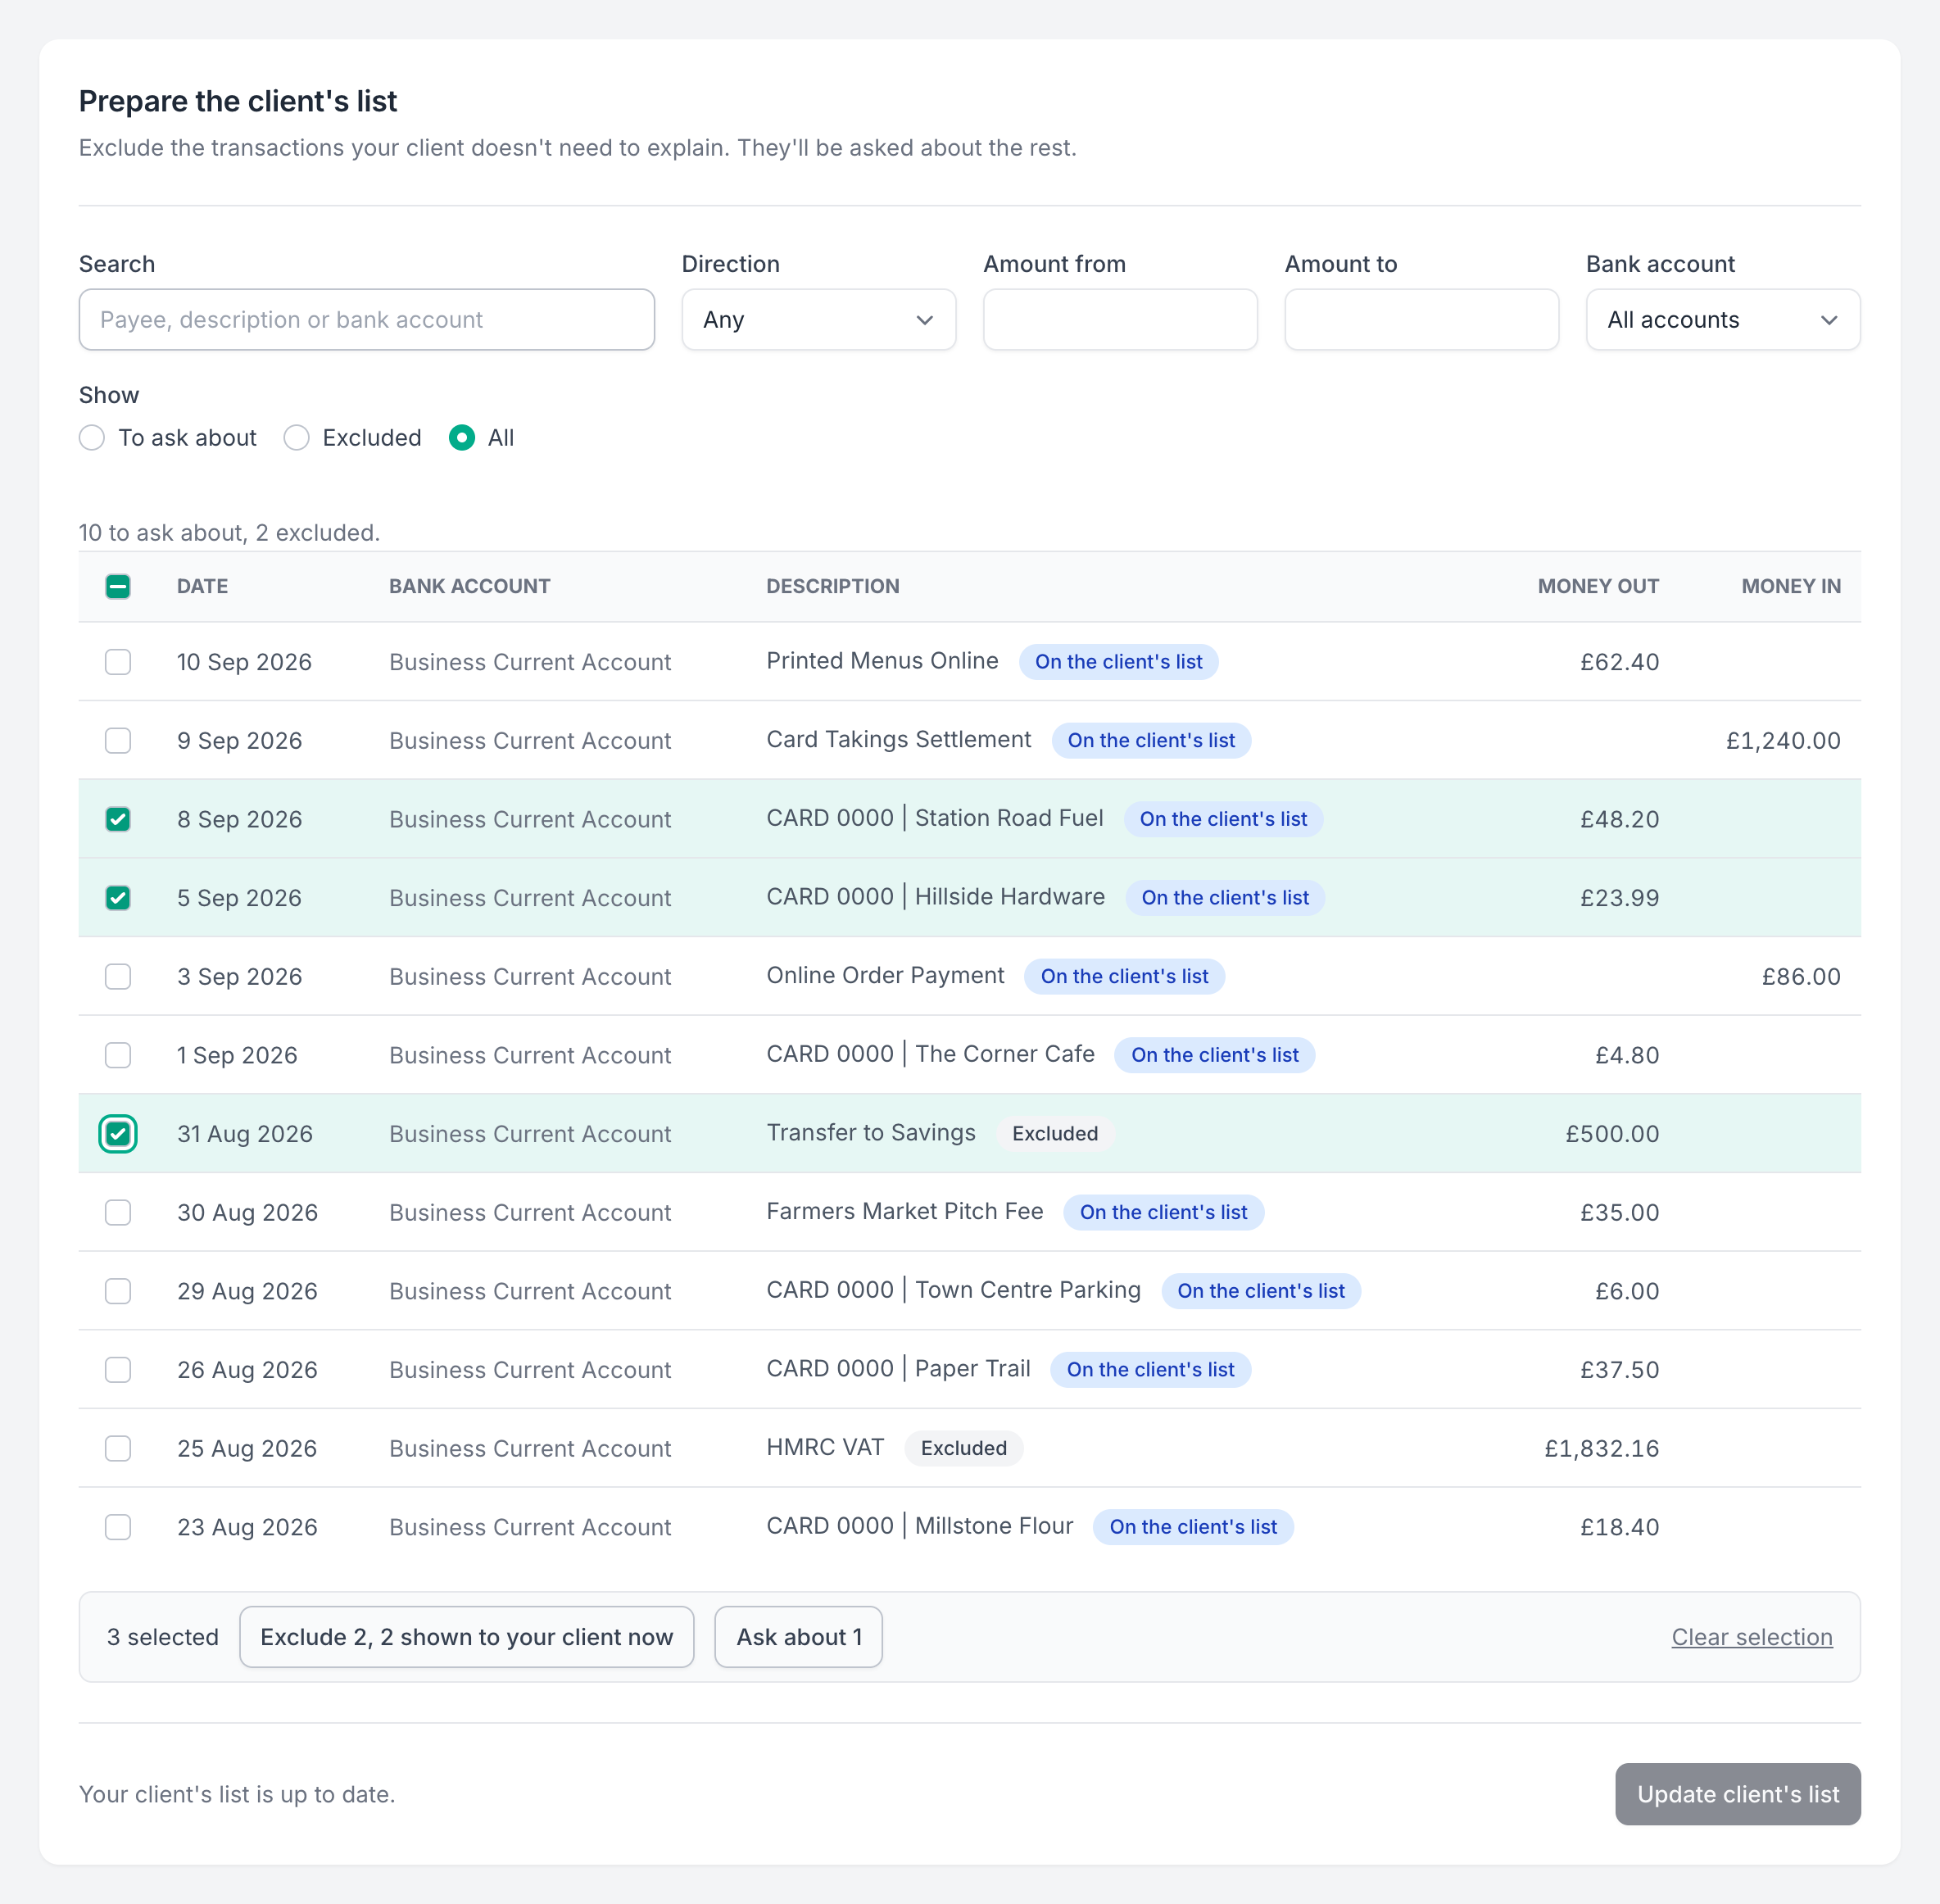The height and width of the screenshot is (1904, 1940).
Task: Uncheck the Transfer to Savings row checkbox
Action: (118, 1134)
